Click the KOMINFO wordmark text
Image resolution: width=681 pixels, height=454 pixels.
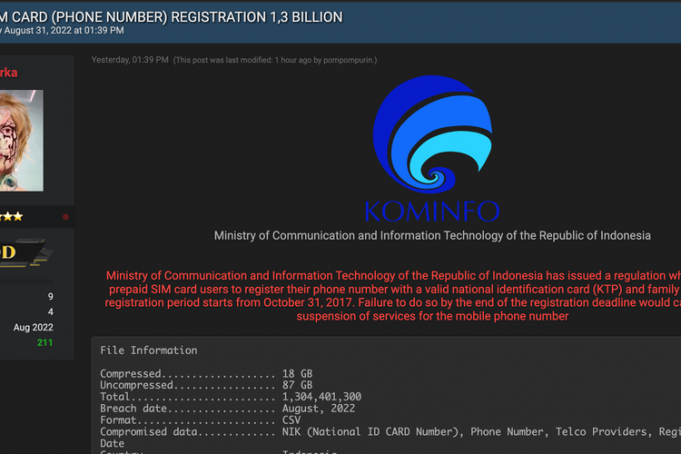click(x=432, y=211)
